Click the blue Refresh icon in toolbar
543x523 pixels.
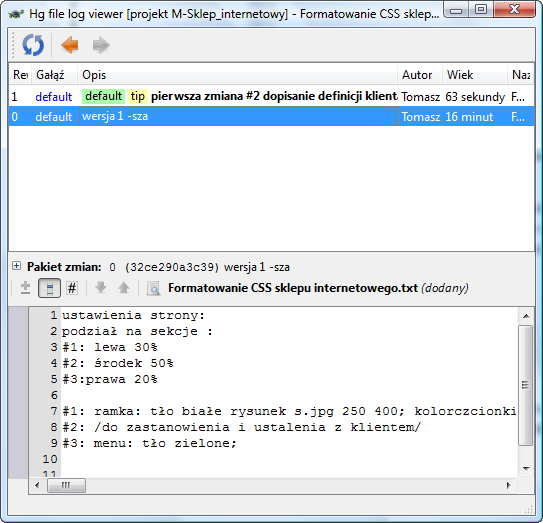click(x=33, y=45)
